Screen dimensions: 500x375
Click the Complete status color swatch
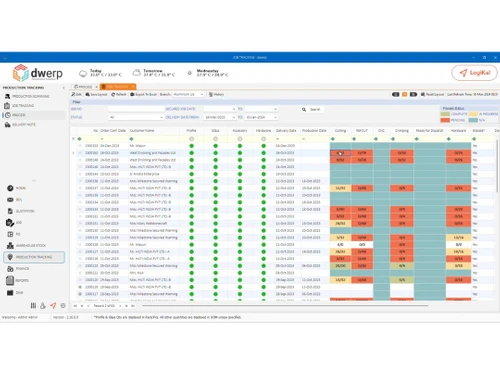coord(445,114)
